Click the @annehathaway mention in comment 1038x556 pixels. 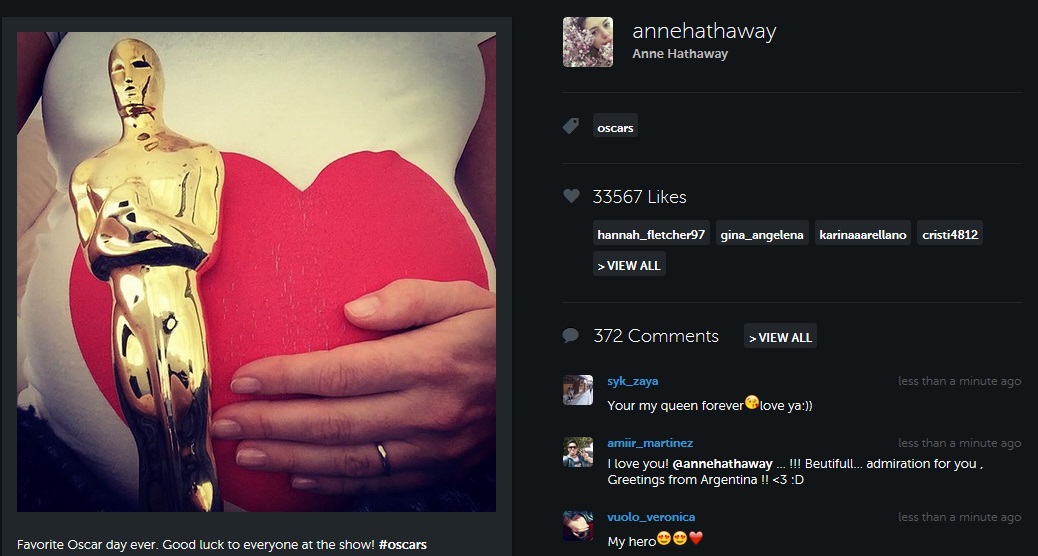(x=722, y=463)
